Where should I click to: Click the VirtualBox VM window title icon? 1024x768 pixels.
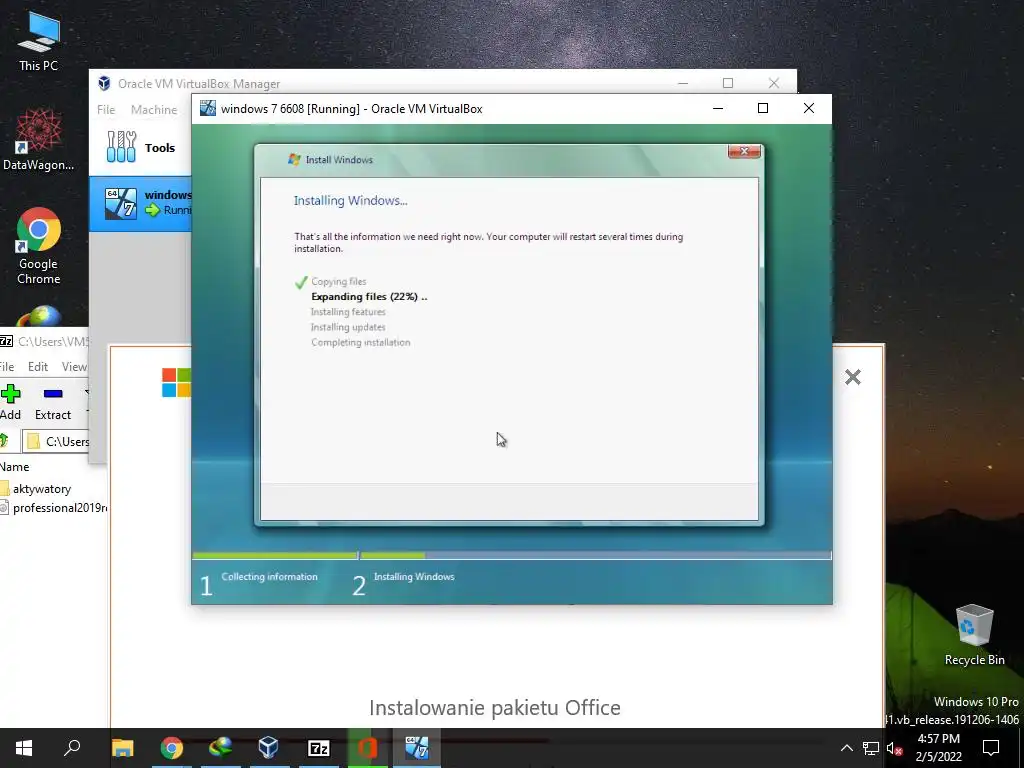point(208,108)
